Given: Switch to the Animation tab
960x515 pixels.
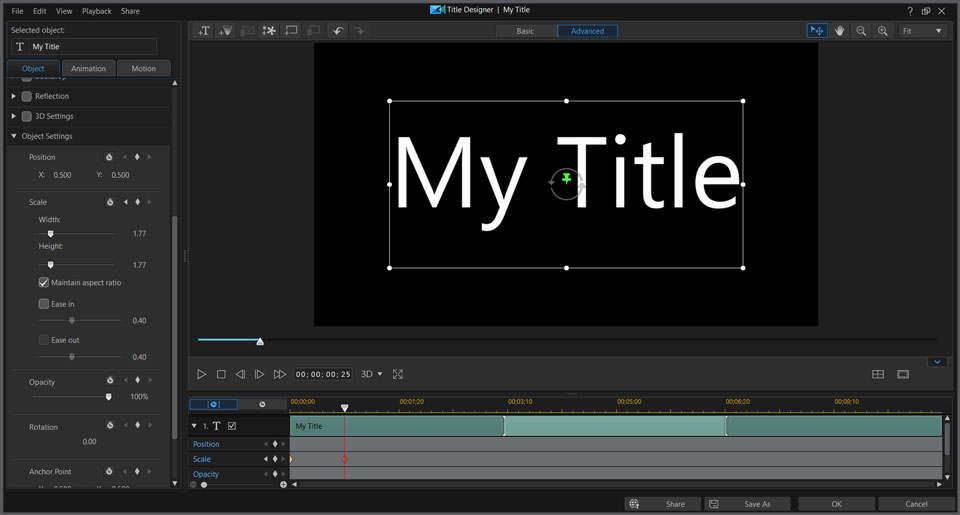Looking at the screenshot, I should 89,69.
